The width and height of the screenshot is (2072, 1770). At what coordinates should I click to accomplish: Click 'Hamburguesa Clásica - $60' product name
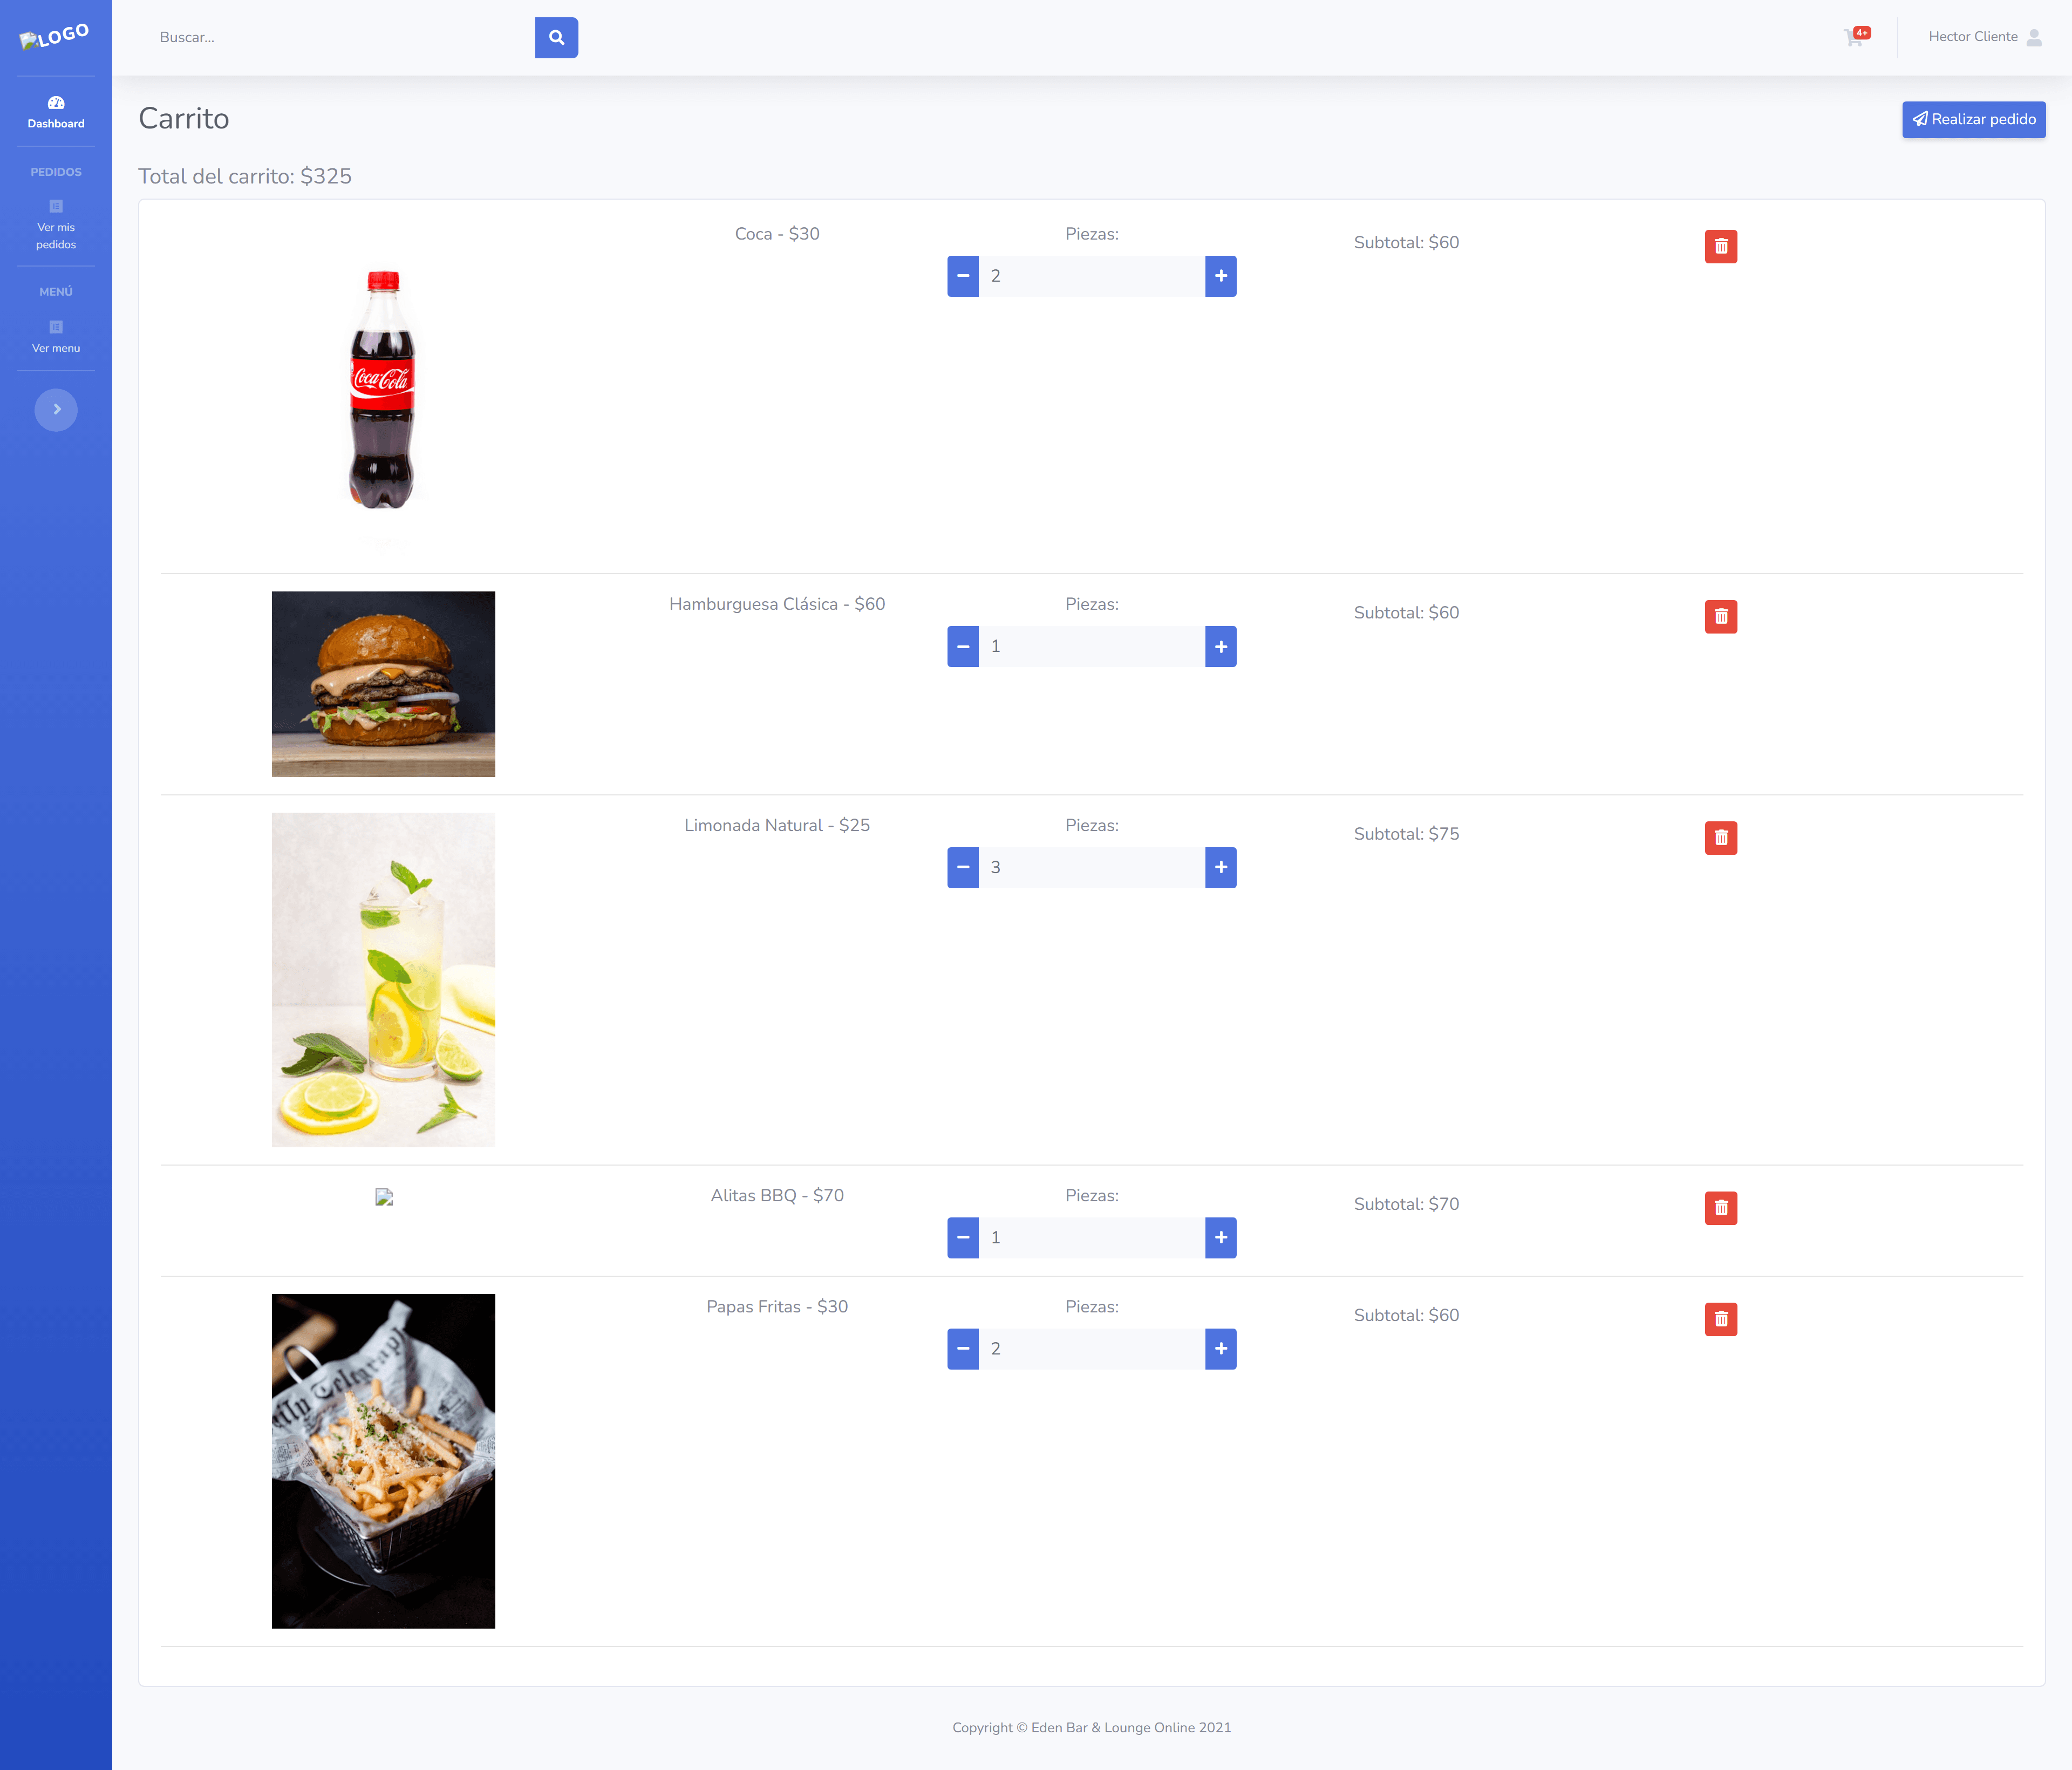point(777,604)
